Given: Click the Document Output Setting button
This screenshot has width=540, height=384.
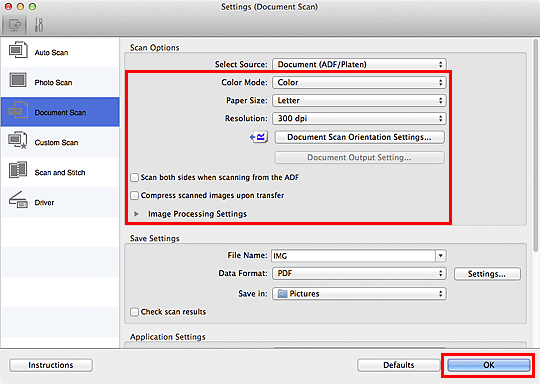Looking at the screenshot, I should (x=359, y=157).
